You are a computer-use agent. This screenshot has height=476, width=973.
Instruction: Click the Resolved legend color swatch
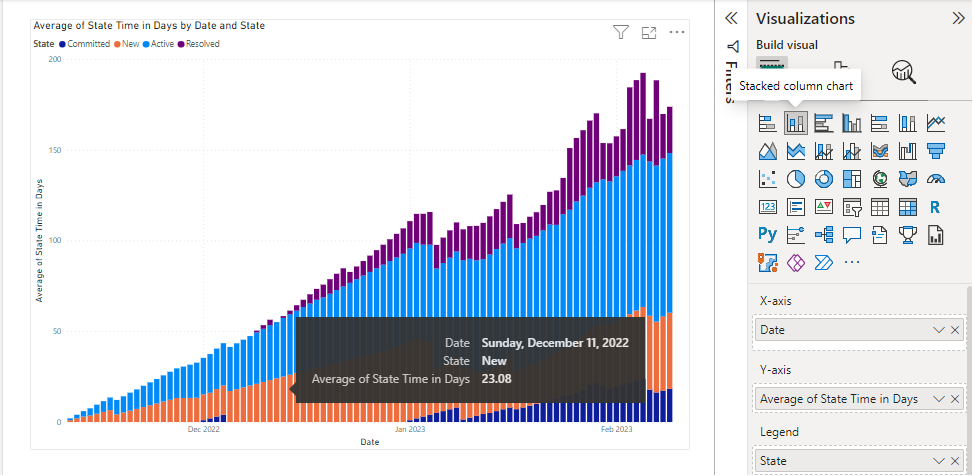coord(180,44)
